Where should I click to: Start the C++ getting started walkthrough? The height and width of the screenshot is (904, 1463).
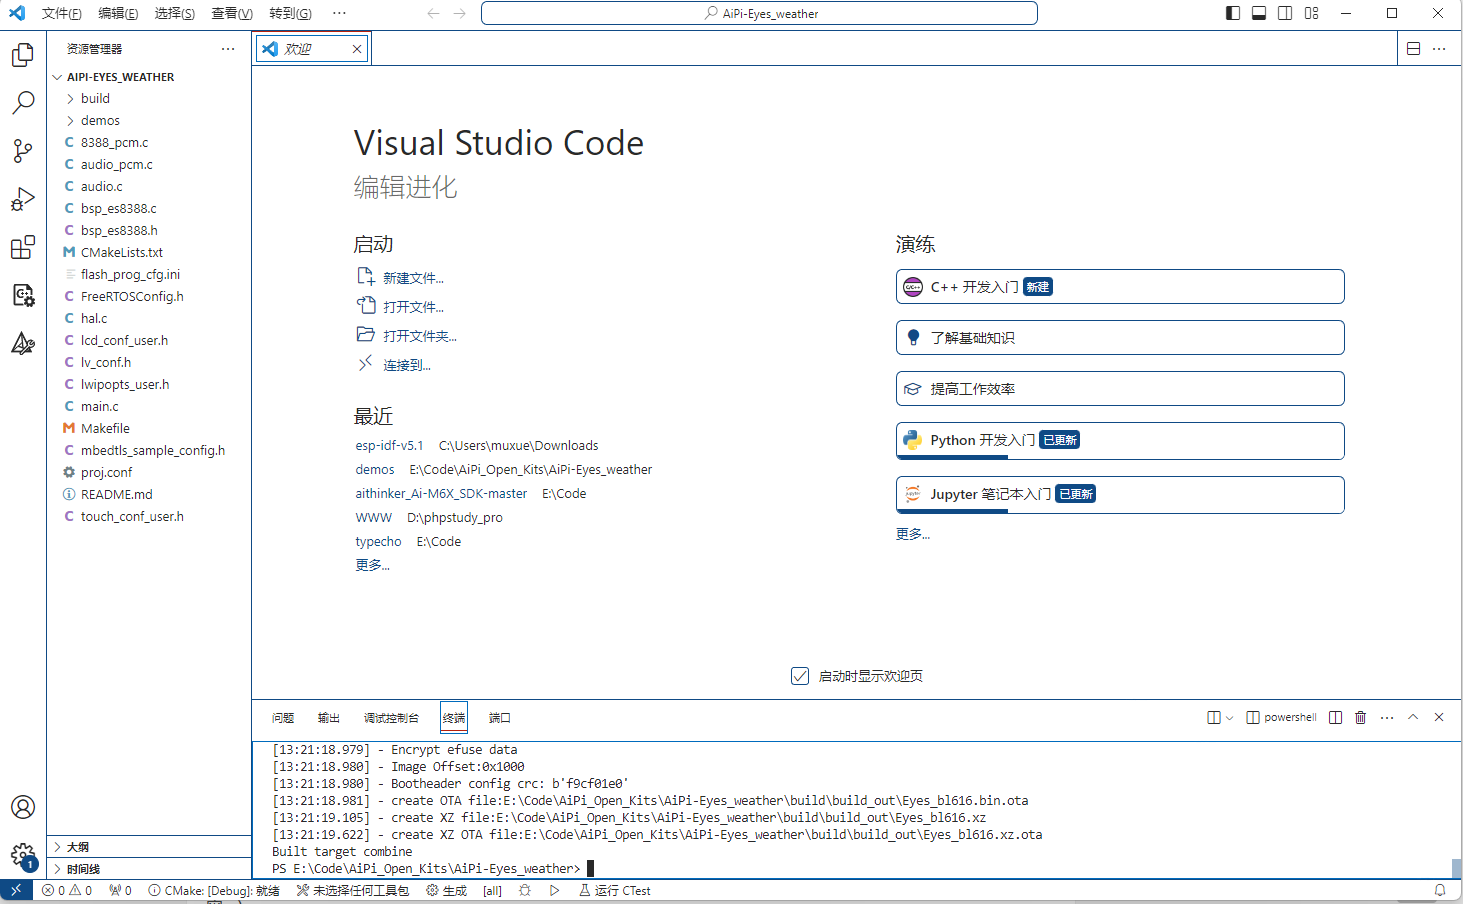(x=1120, y=287)
